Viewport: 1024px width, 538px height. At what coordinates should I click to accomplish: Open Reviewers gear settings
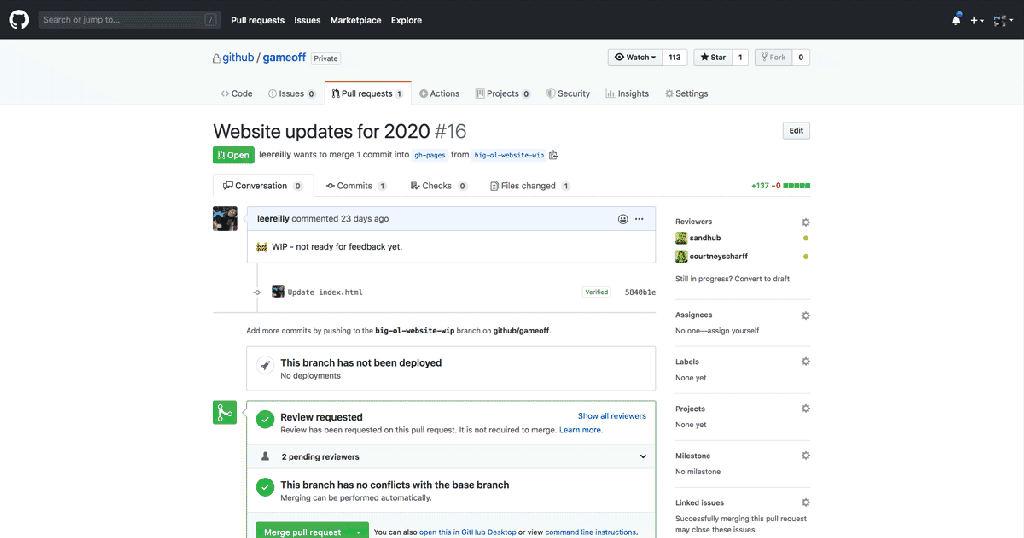coord(805,221)
